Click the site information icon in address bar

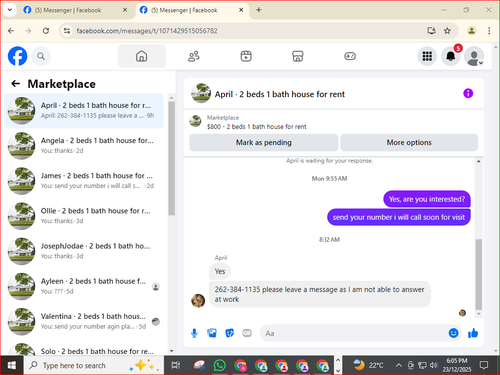click(x=67, y=31)
